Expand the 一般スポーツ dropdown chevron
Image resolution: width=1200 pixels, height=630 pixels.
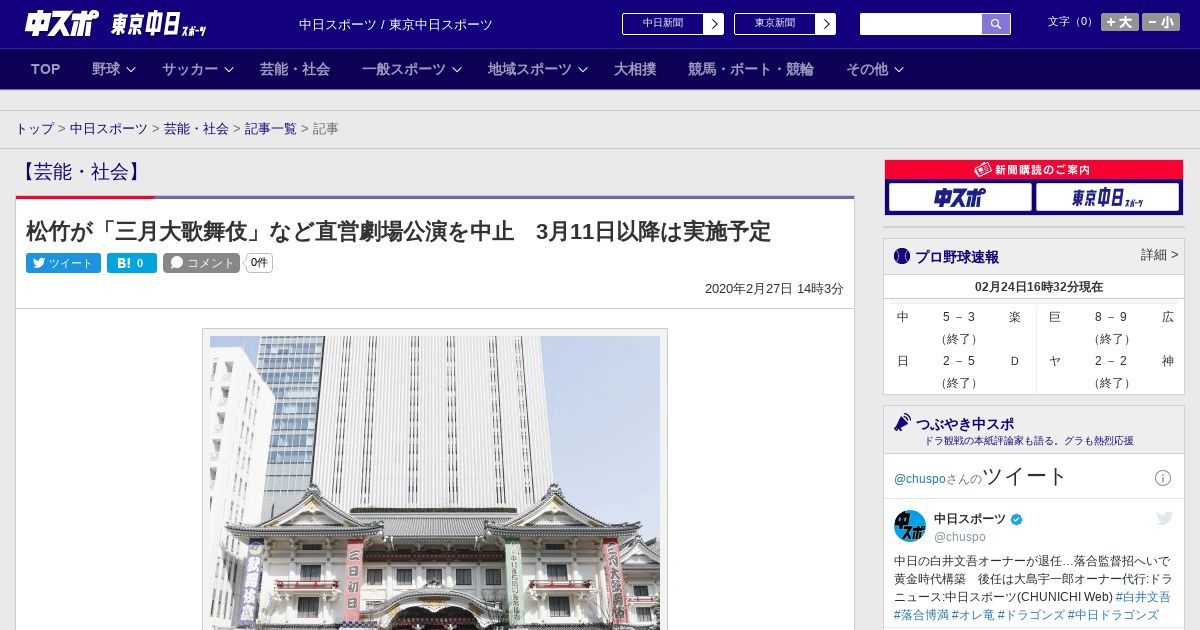pyautogui.click(x=457, y=70)
